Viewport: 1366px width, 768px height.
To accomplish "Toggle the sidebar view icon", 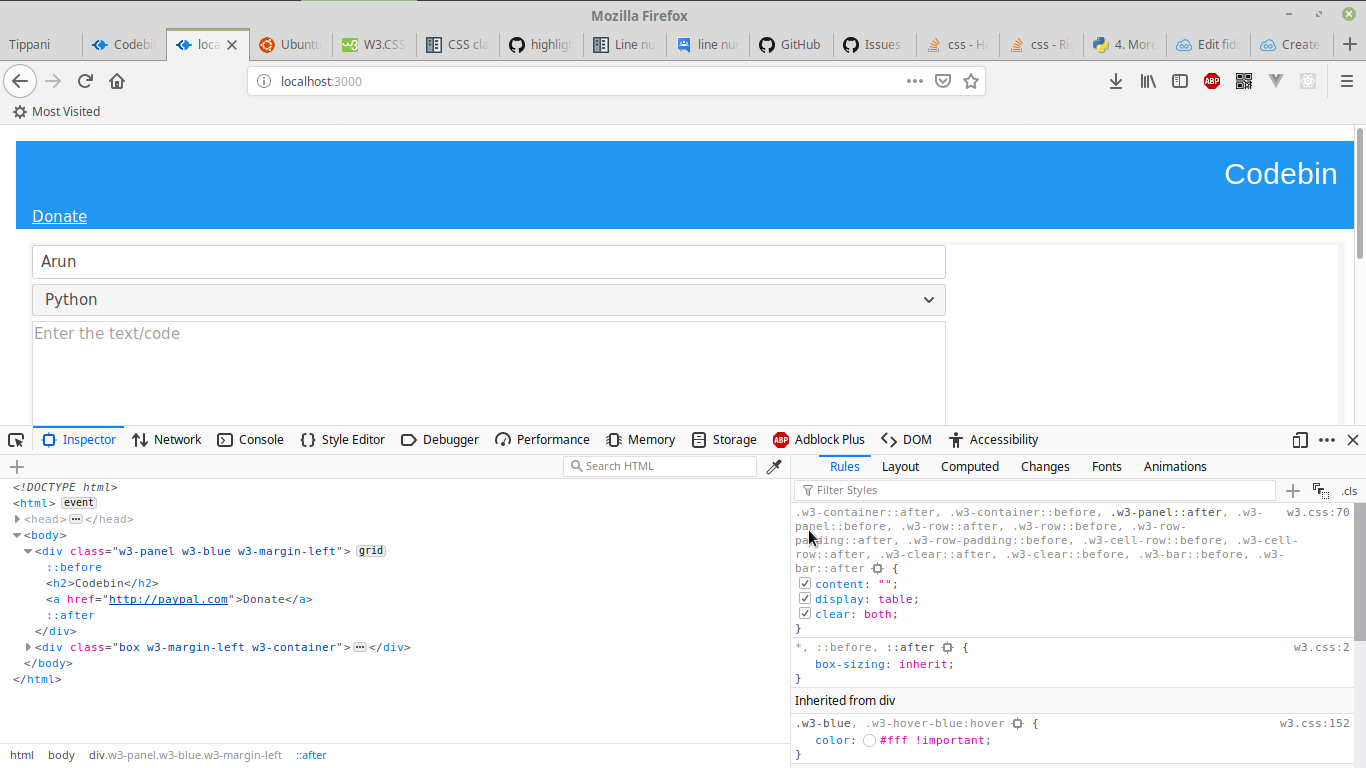I will pos(1180,81).
